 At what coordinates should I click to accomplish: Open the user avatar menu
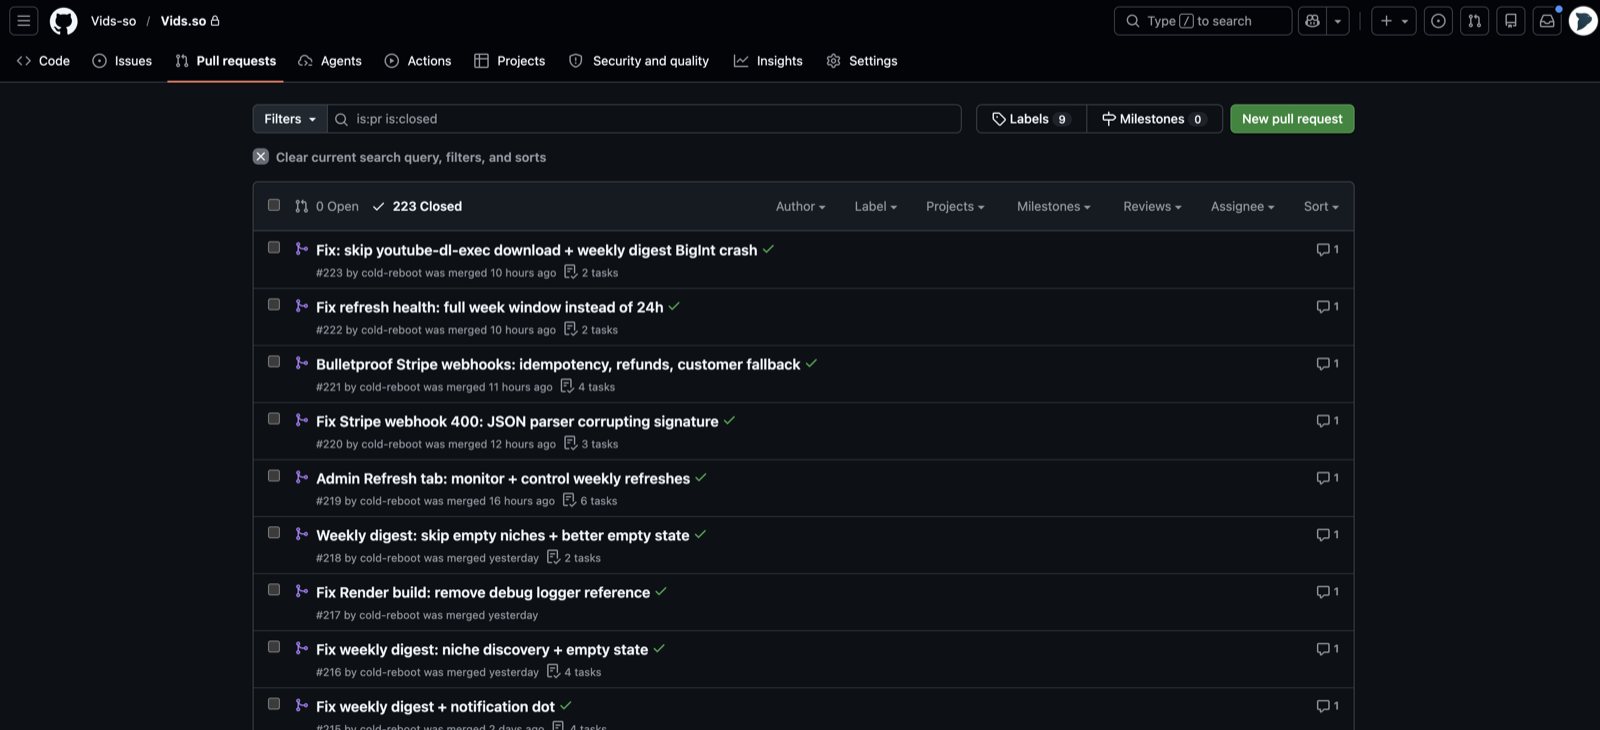[1583, 21]
